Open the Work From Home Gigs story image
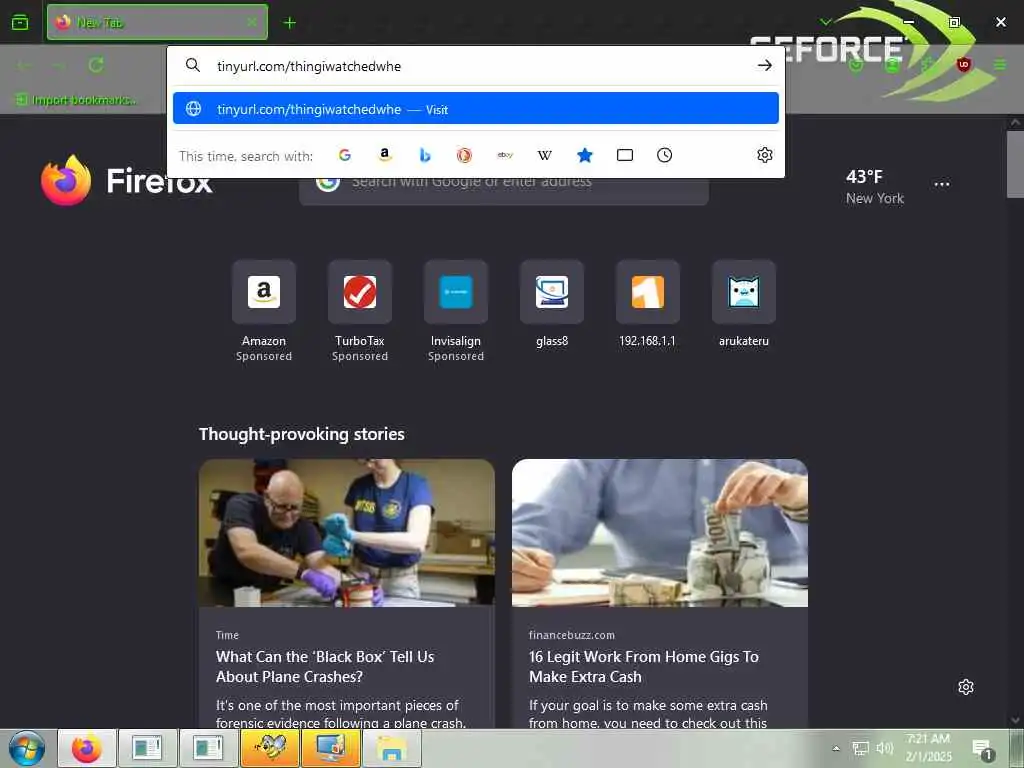Image resolution: width=1024 pixels, height=768 pixels. (x=660, y=533)
